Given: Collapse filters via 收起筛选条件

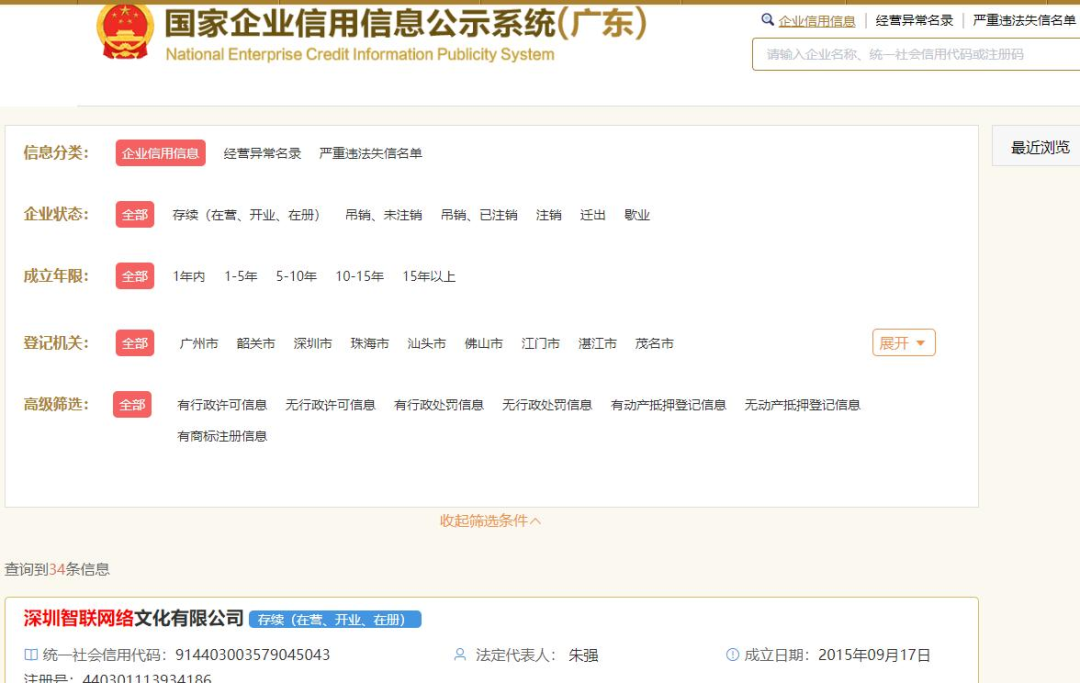Looking at the screenshot, I should click(488, 519).
